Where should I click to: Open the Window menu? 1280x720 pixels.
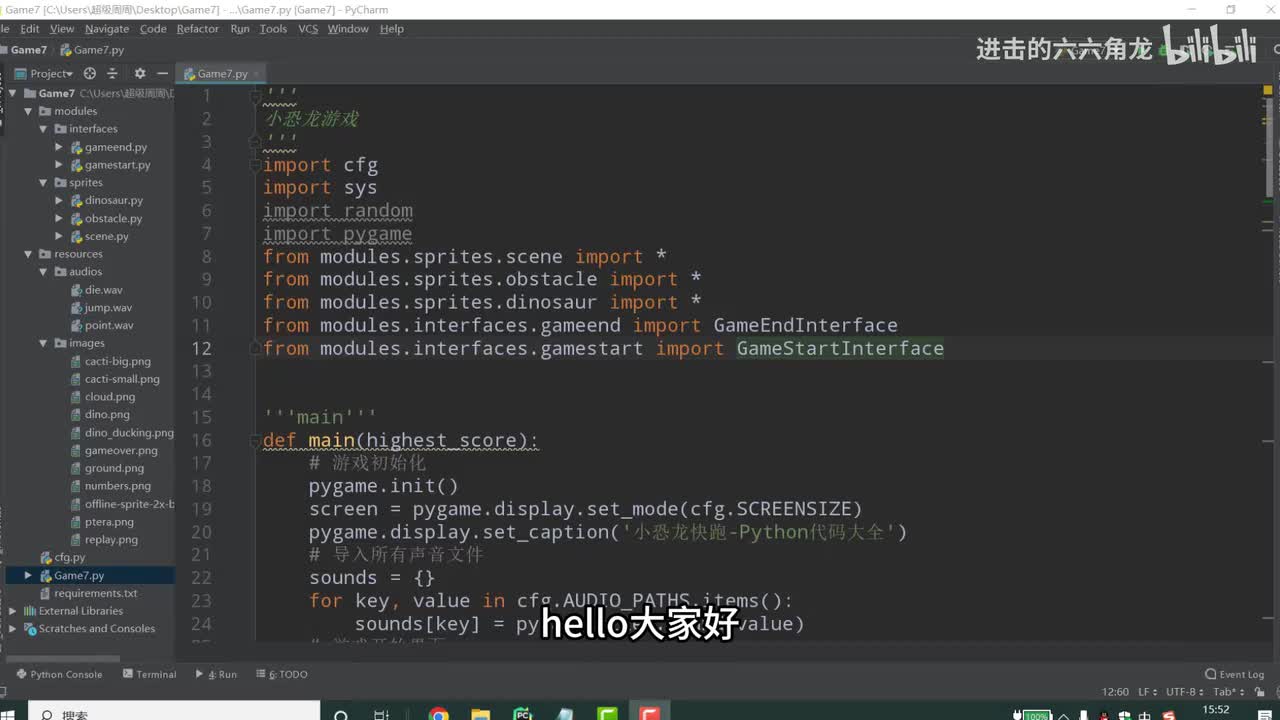(348, 29)
